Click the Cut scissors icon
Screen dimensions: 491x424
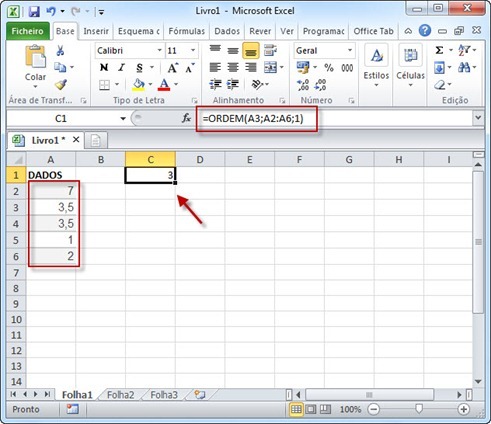60,51
